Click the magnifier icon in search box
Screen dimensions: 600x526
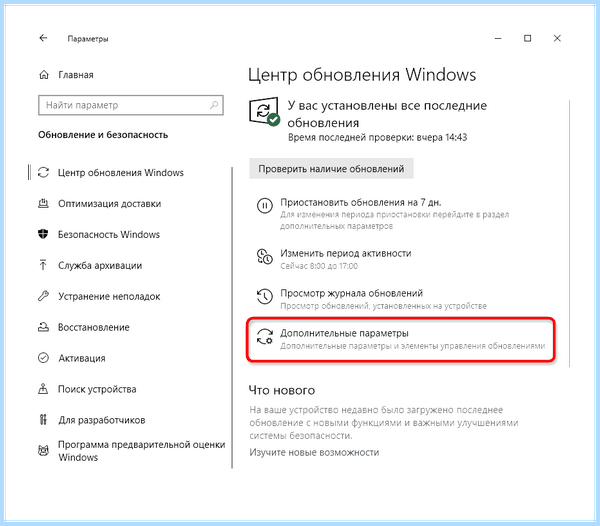(214, 105)
